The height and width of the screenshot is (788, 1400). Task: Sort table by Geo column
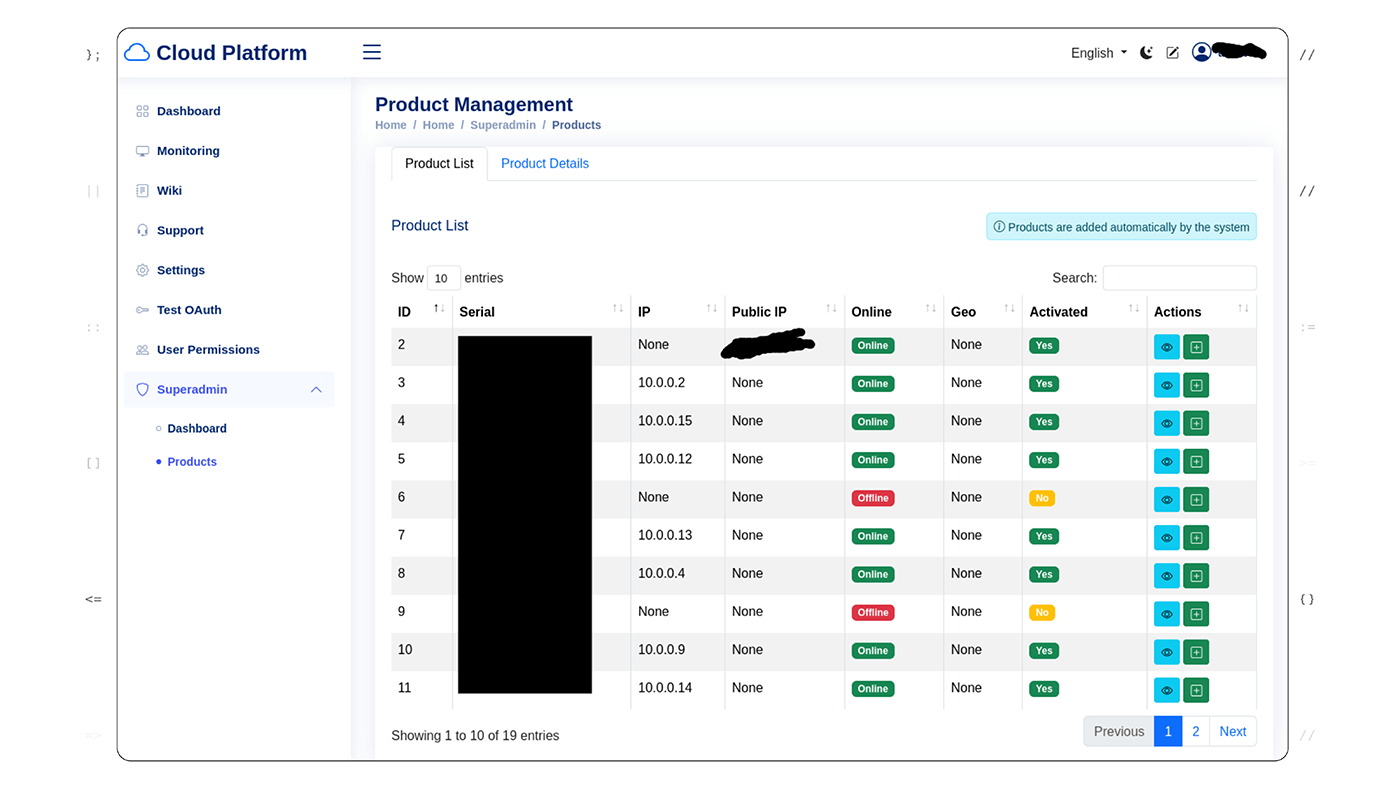[982, 312]
